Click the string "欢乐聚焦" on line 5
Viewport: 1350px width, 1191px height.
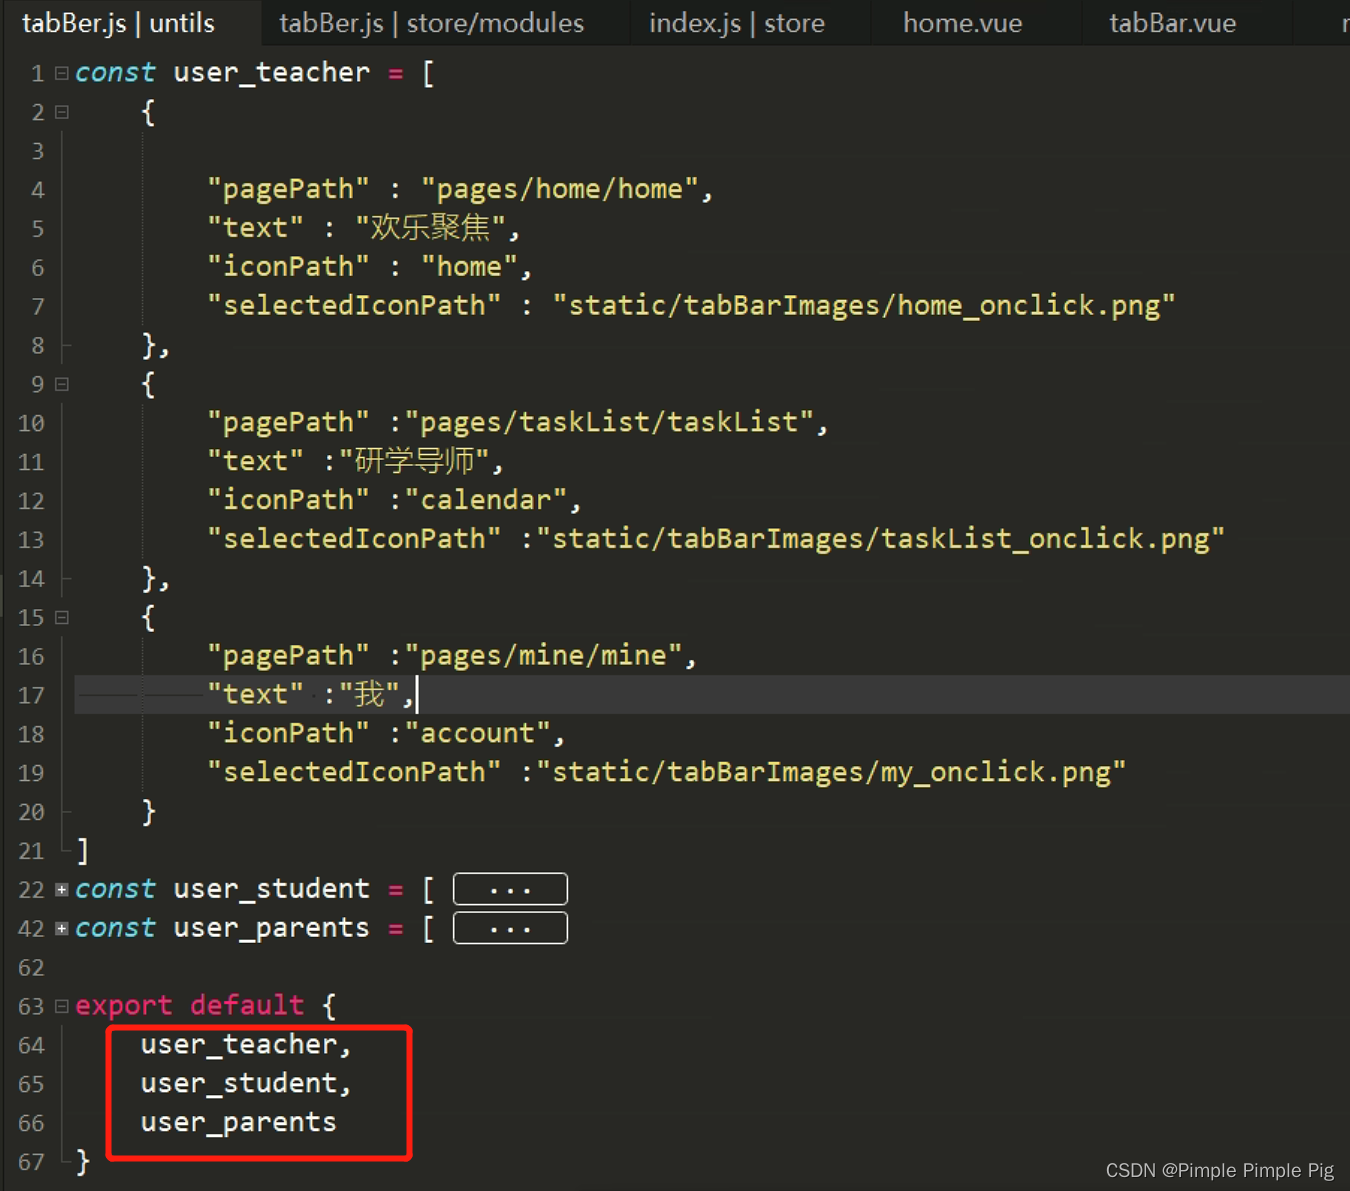[x=430, y=228]
